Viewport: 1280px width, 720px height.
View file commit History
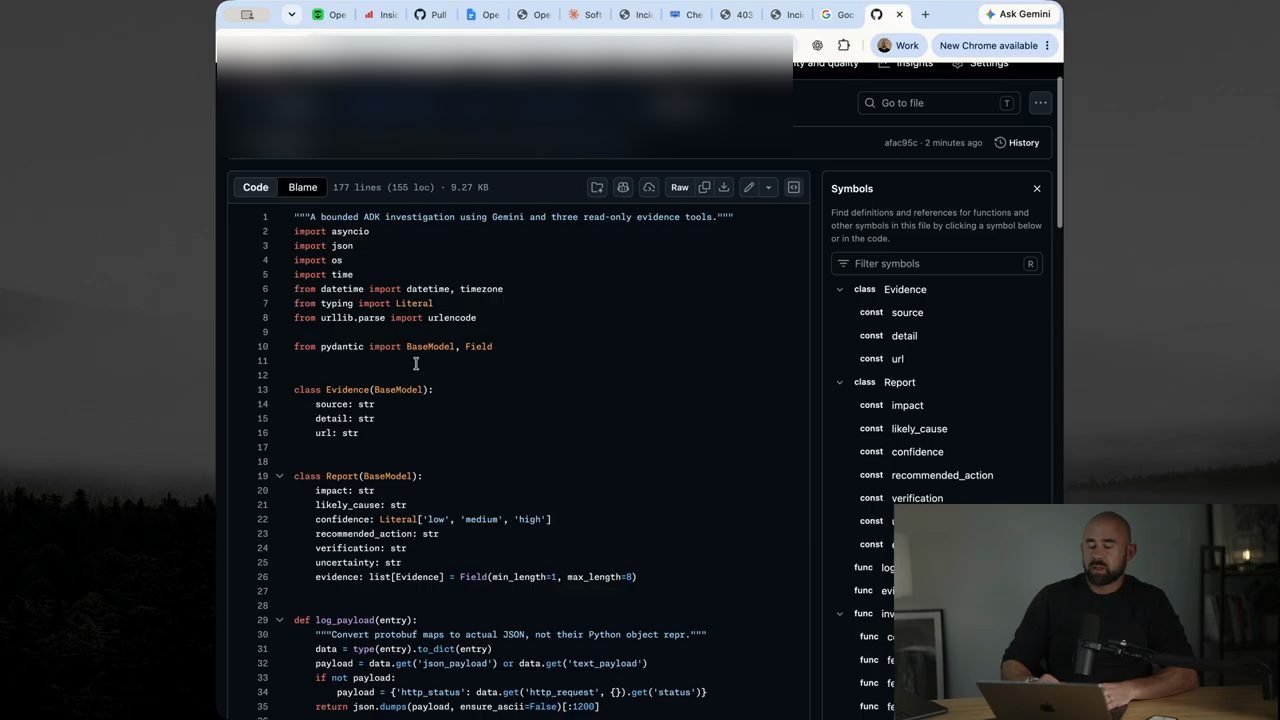(1017, 143)
